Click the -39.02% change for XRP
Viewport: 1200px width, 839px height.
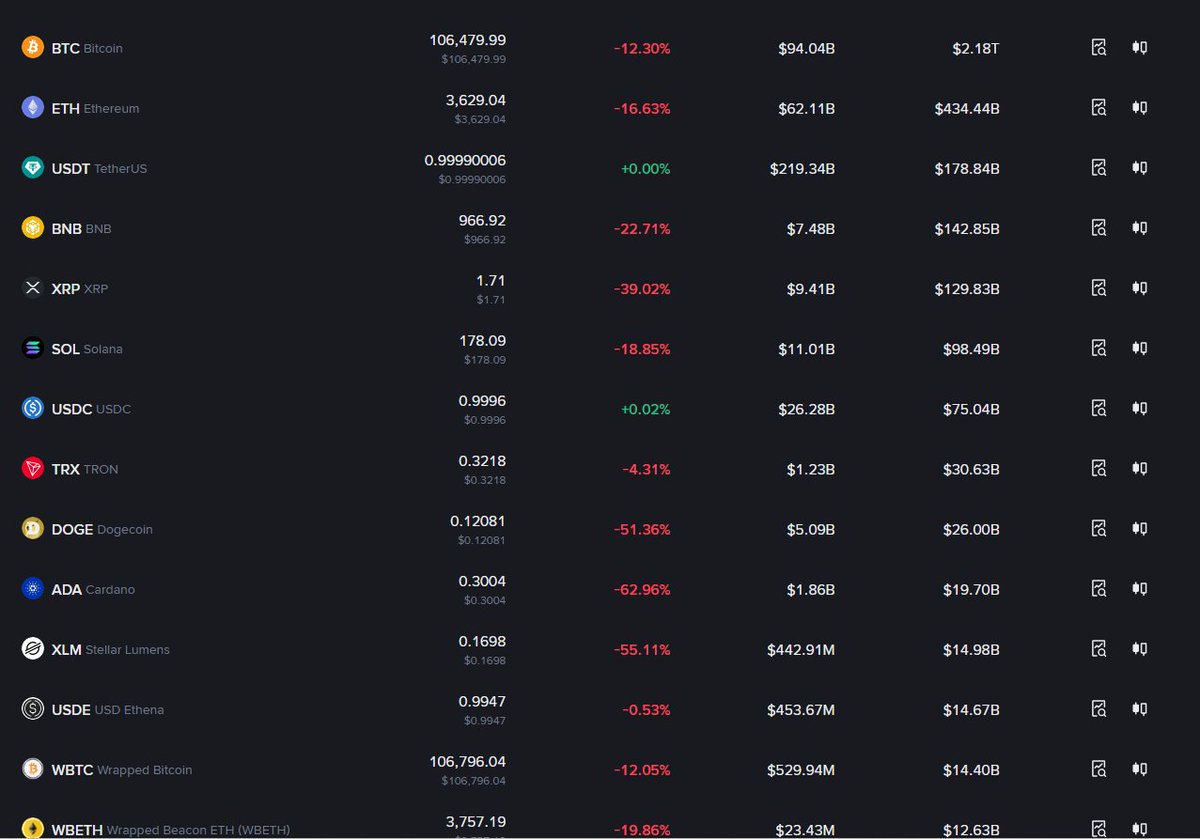[642, 288]
